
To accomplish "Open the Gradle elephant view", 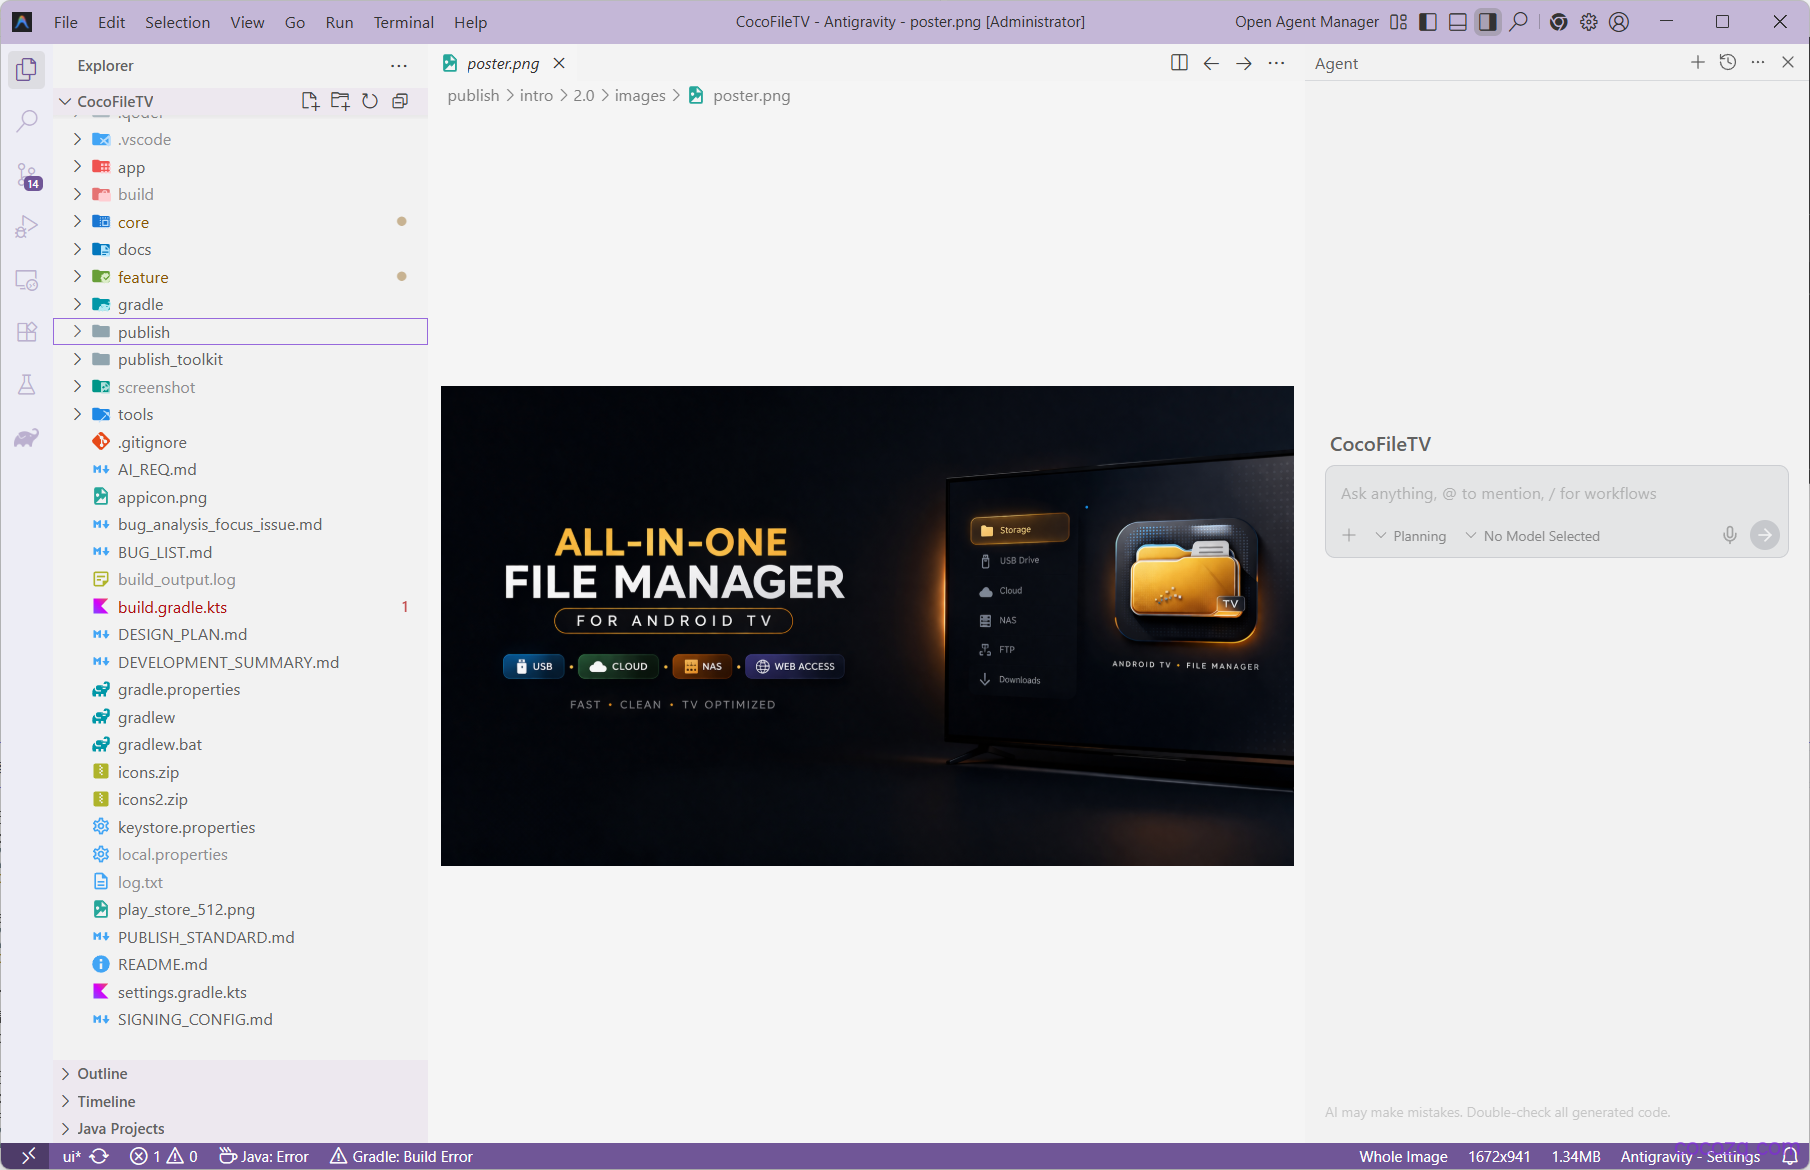I will click(27, 438).
